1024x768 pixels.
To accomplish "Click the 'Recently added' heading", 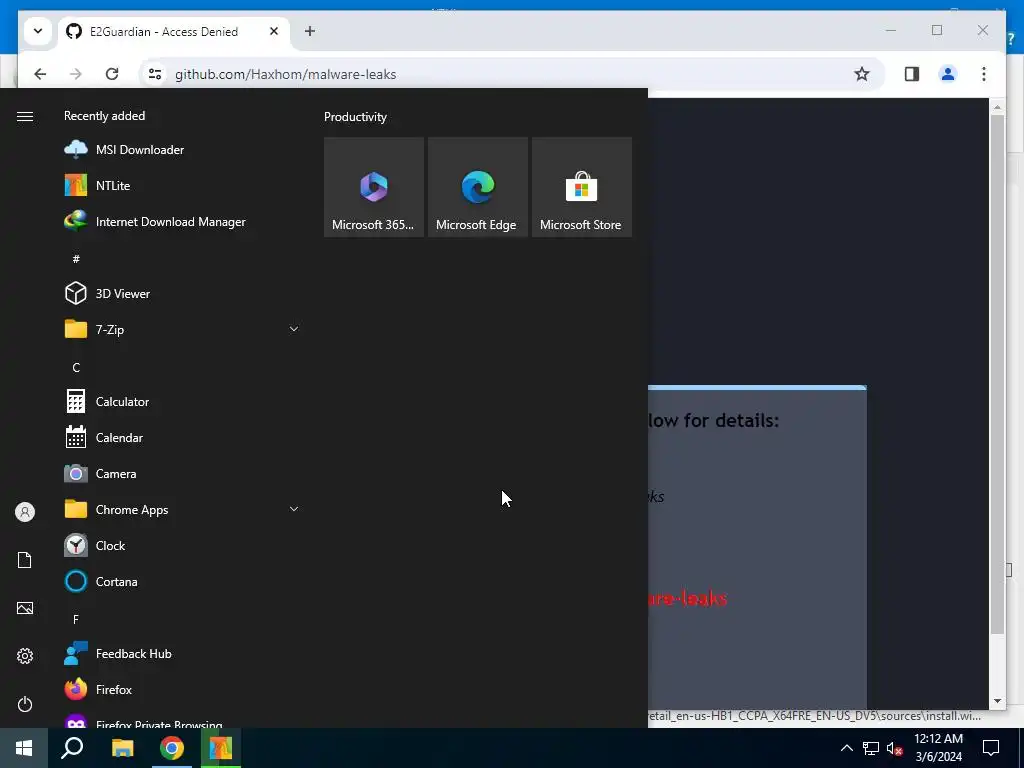I will click(x=104, y=116).
